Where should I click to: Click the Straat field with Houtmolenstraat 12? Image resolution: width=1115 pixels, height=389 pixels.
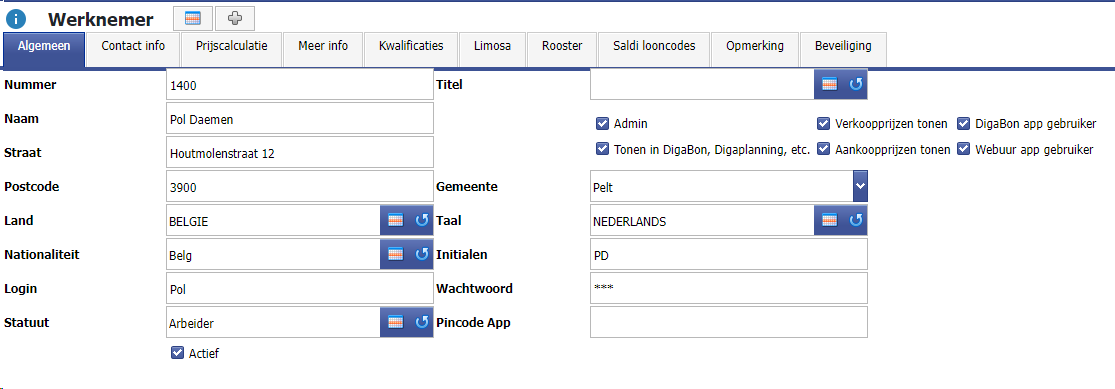coord(299,153)
